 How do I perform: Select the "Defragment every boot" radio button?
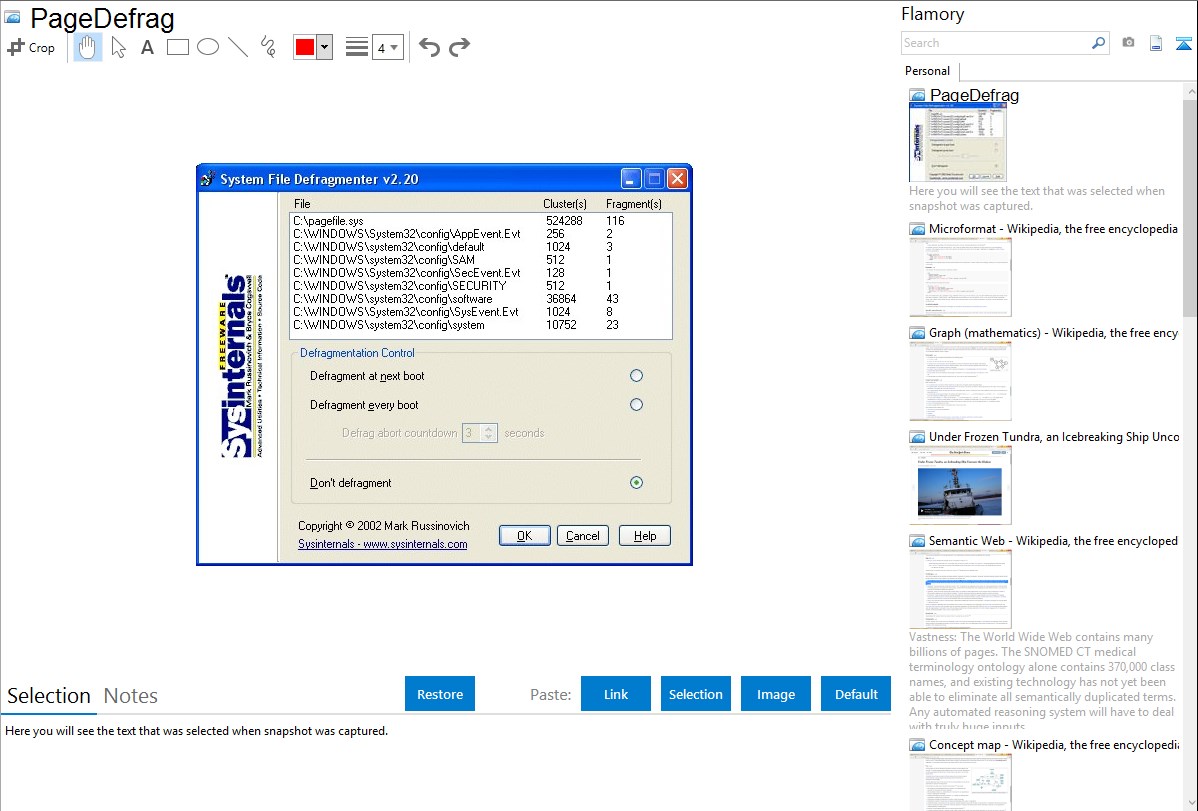click(x=636, y=404)
